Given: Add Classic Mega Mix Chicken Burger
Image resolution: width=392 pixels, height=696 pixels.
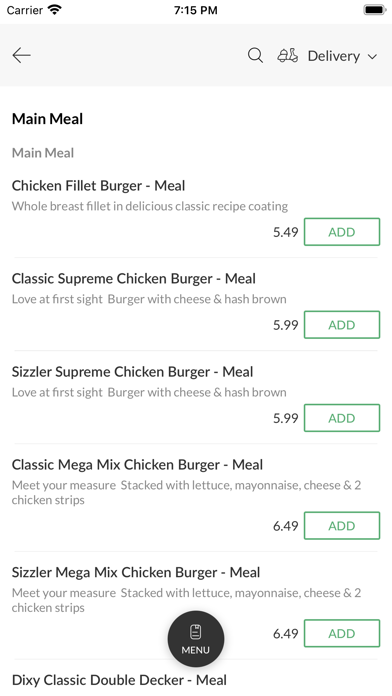Looking at the screenshot, I should pyautogui.click(x=342, y=526).
